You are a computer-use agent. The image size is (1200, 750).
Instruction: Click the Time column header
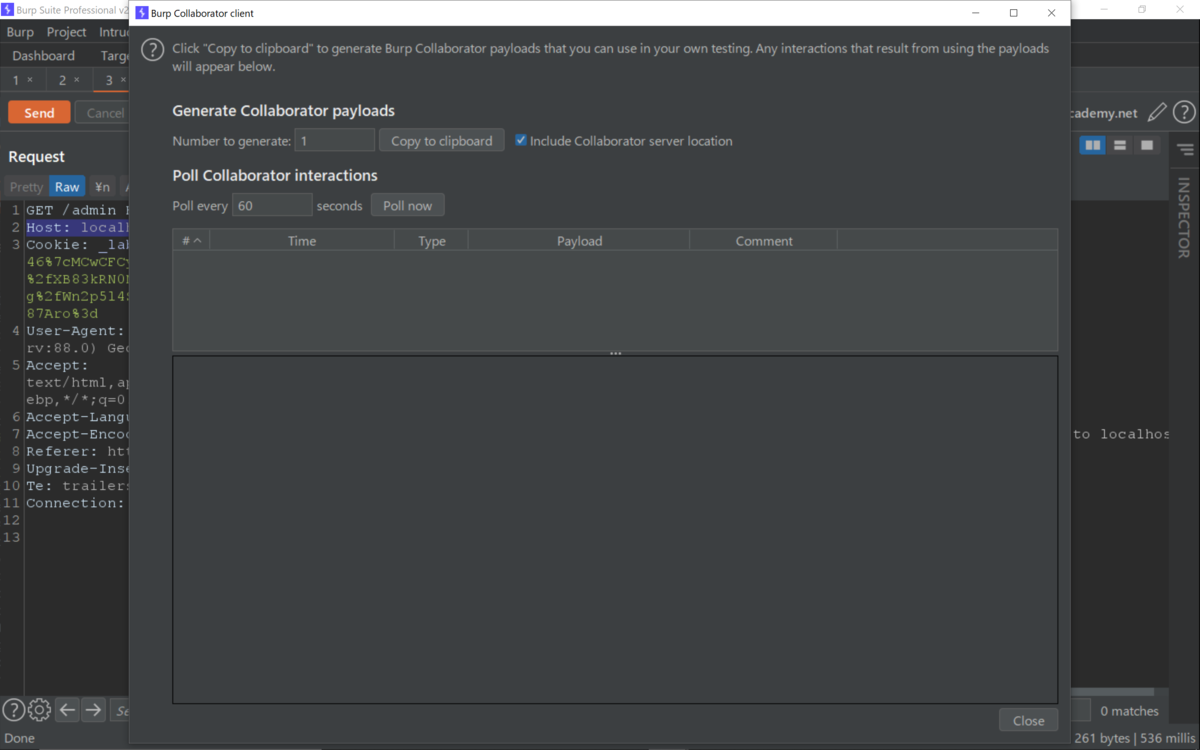pyautogui.click(x=302, y=240)
